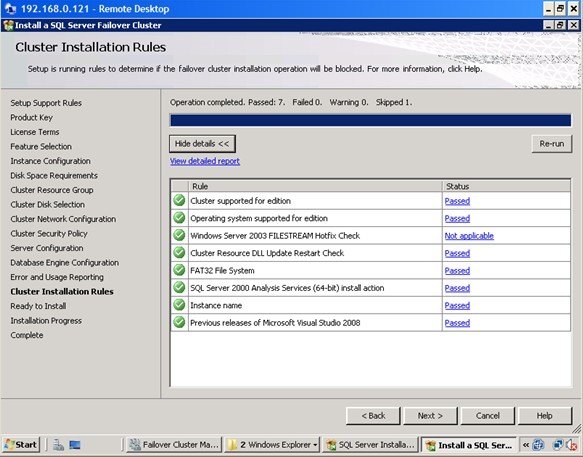
Task: Open the View detailed report link
Action: click(x=205, y=161)
